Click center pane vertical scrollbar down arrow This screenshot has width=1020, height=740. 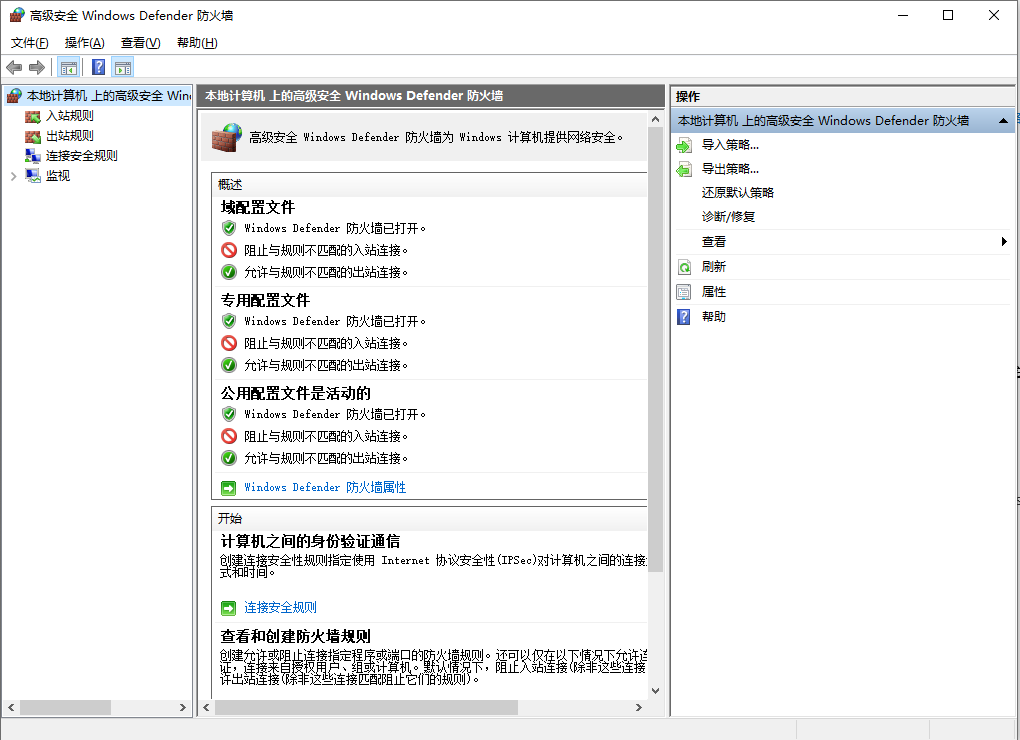click(x=655, y=691)
